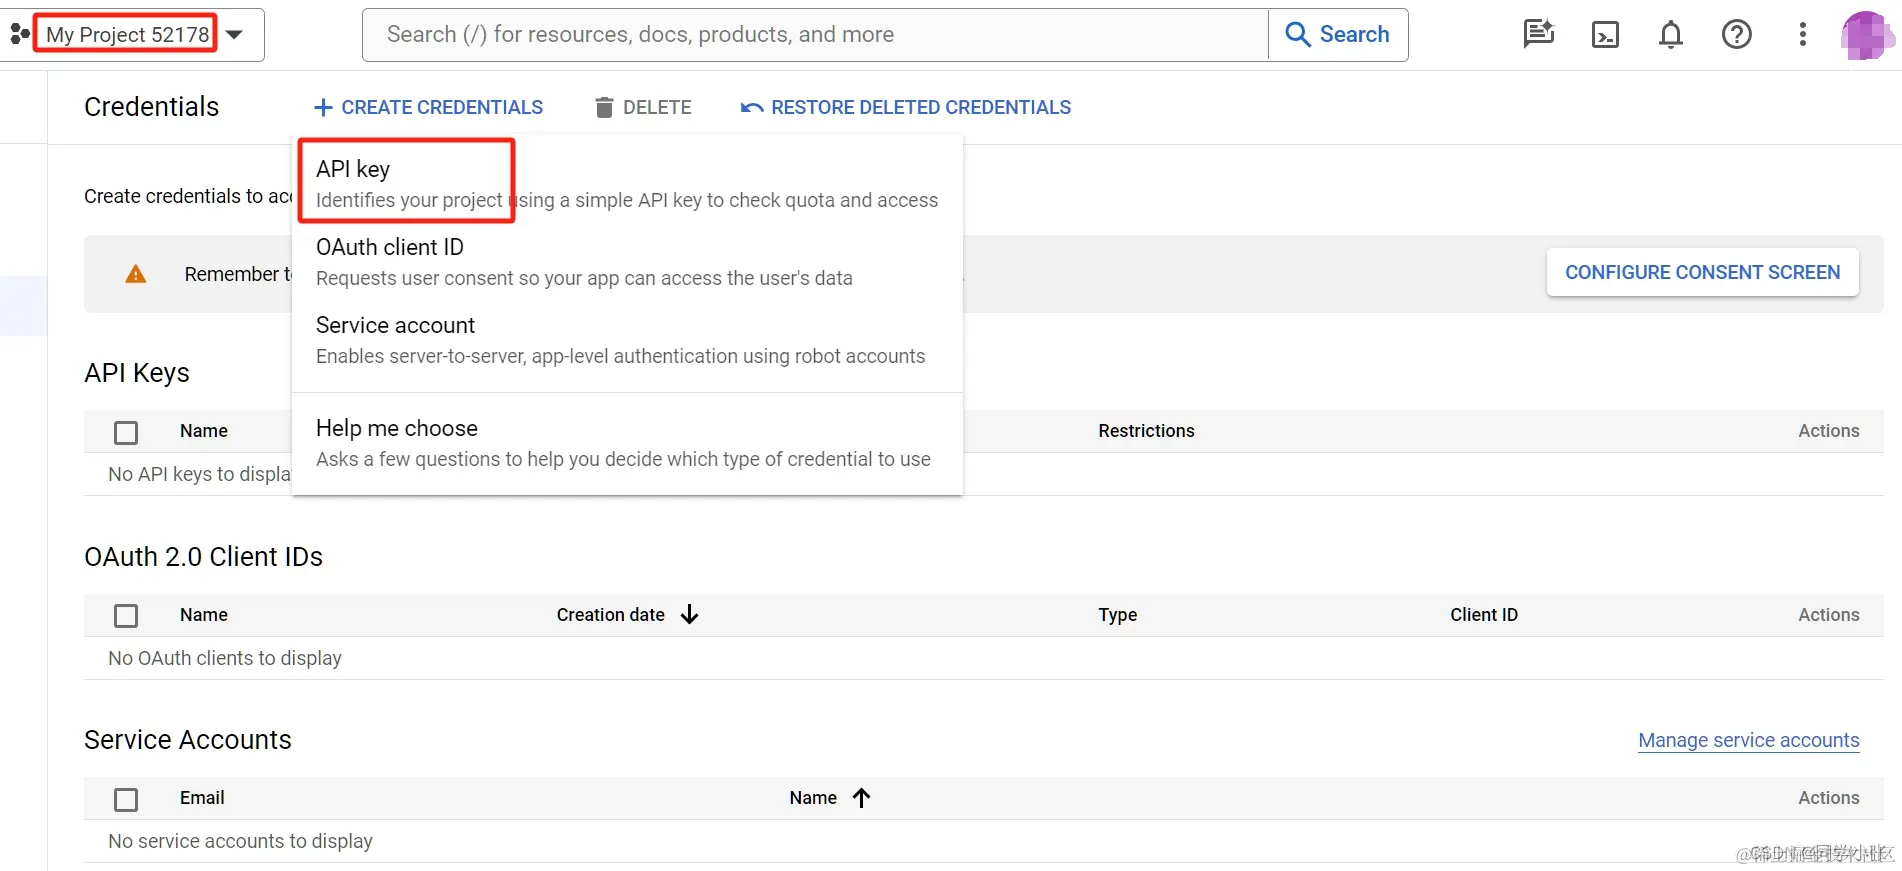1902x871 pixels.
Task: Choose Service account option
Action: [627, 340]
